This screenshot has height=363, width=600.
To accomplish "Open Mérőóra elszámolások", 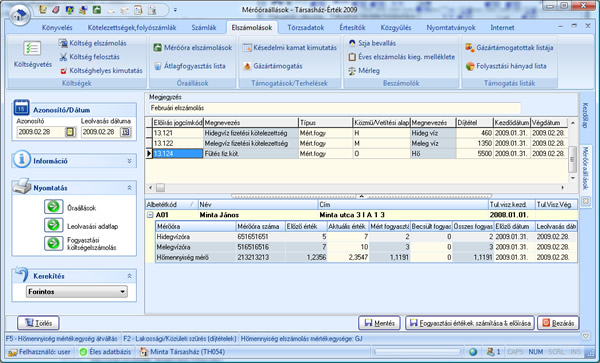I will click(x=193, y=48).
